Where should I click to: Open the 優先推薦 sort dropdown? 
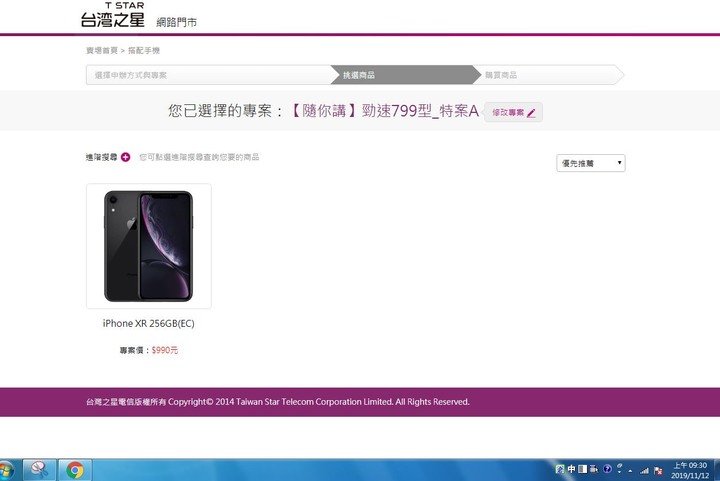591,163
